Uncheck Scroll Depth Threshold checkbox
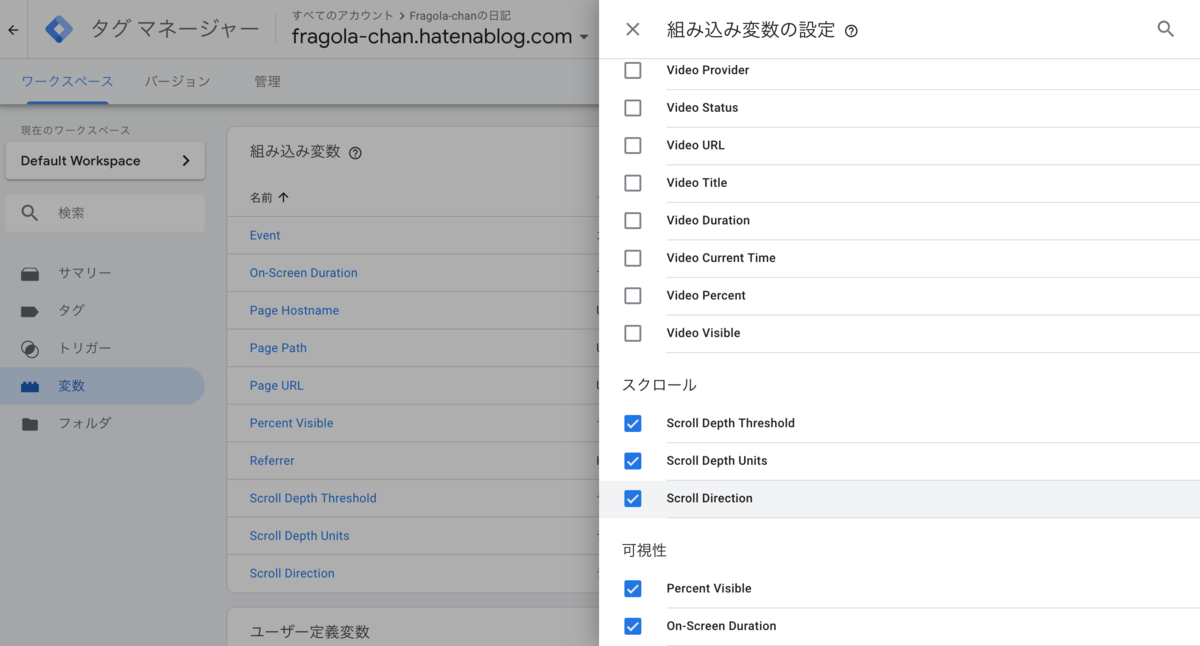Screen dimensions: 1200x646 (632, 423)
